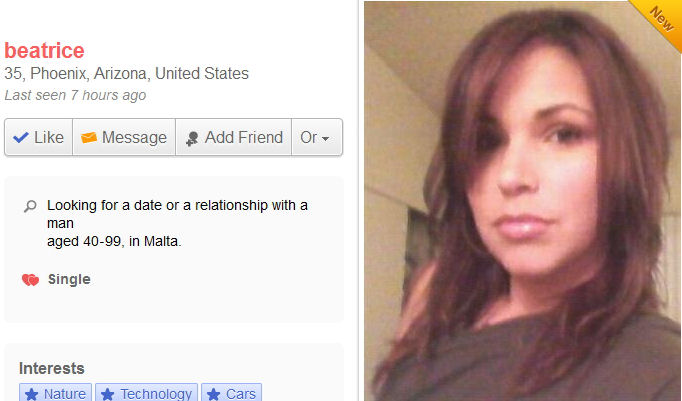The height and width of the screenshot is (401, 682).
Task: Click the Add Friend person icon
Action: [x=192, y=139]
